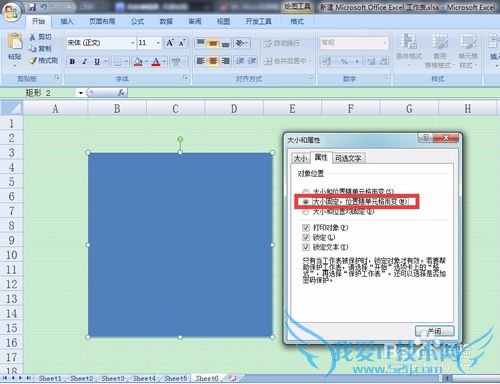500x384 pixels.
Task: Open the number format (常规) dropdown
Action: 385,43
